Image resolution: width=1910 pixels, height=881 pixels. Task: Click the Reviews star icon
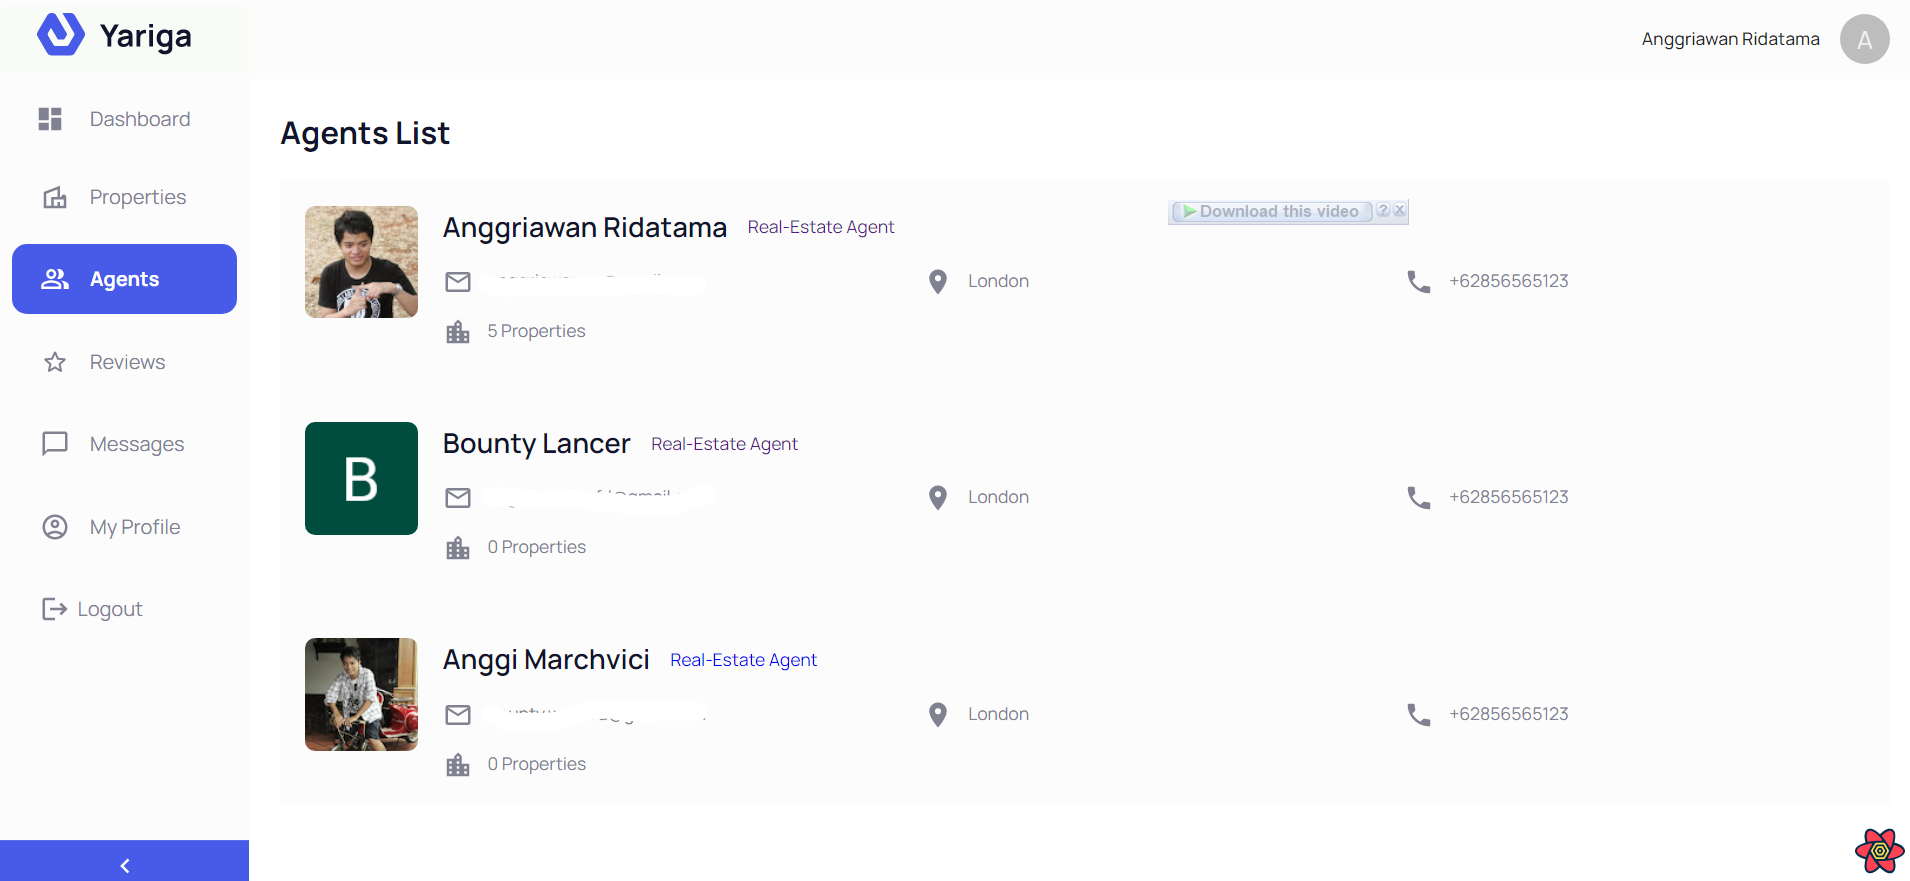click(x=55, y=362)
